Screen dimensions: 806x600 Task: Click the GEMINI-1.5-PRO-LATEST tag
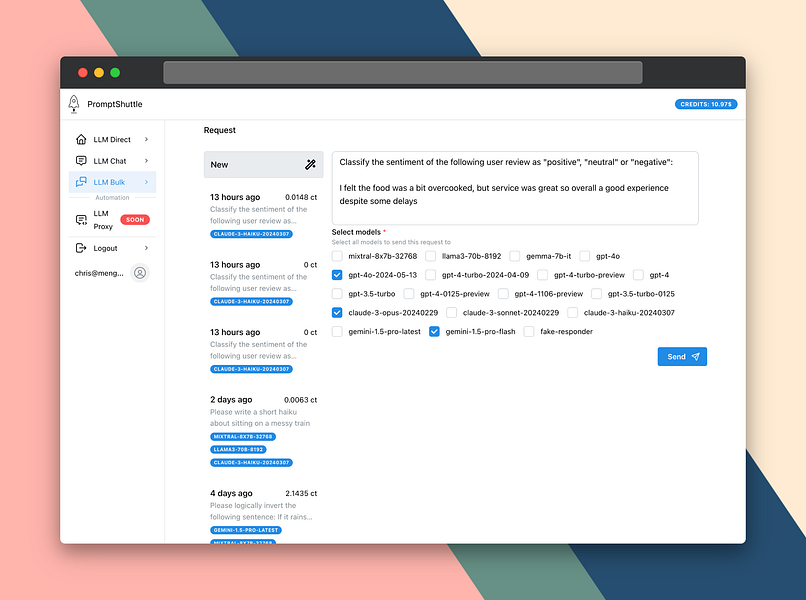coord(246,530)
